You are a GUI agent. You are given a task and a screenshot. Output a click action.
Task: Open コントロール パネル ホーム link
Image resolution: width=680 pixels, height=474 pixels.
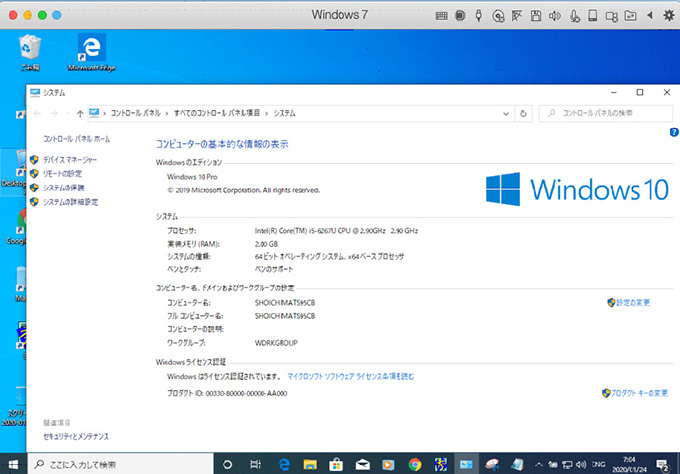pyautogui.click(x=76, y=139)
